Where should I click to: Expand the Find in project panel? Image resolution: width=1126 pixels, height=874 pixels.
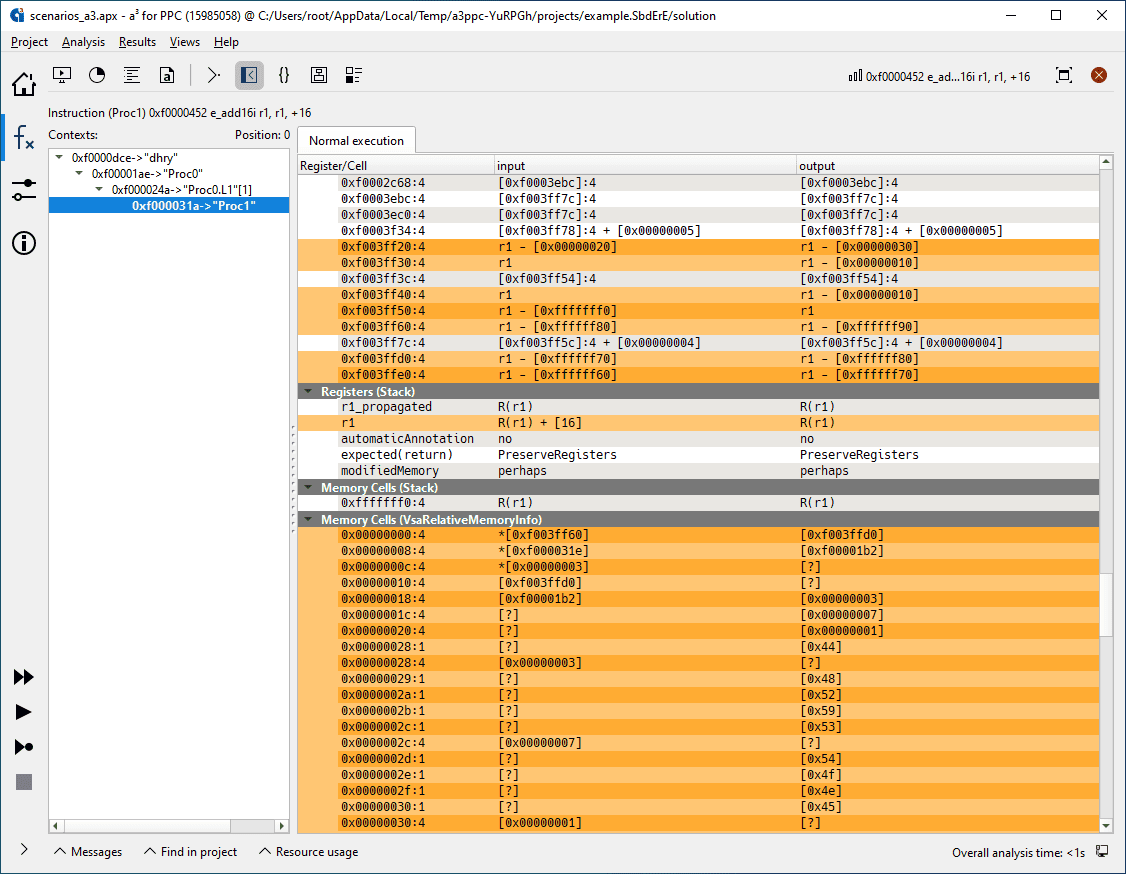(190, 852)
